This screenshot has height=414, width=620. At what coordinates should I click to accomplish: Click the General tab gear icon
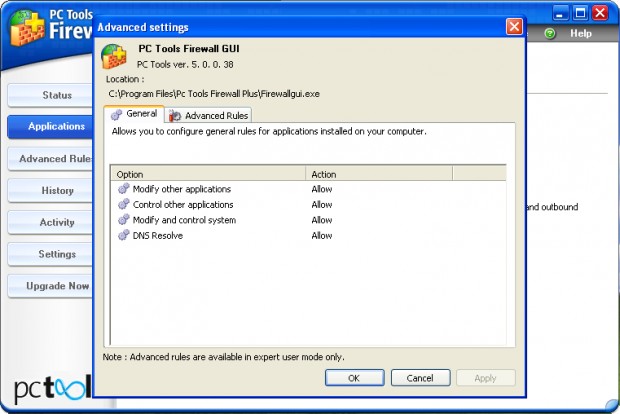pos(116,115)
